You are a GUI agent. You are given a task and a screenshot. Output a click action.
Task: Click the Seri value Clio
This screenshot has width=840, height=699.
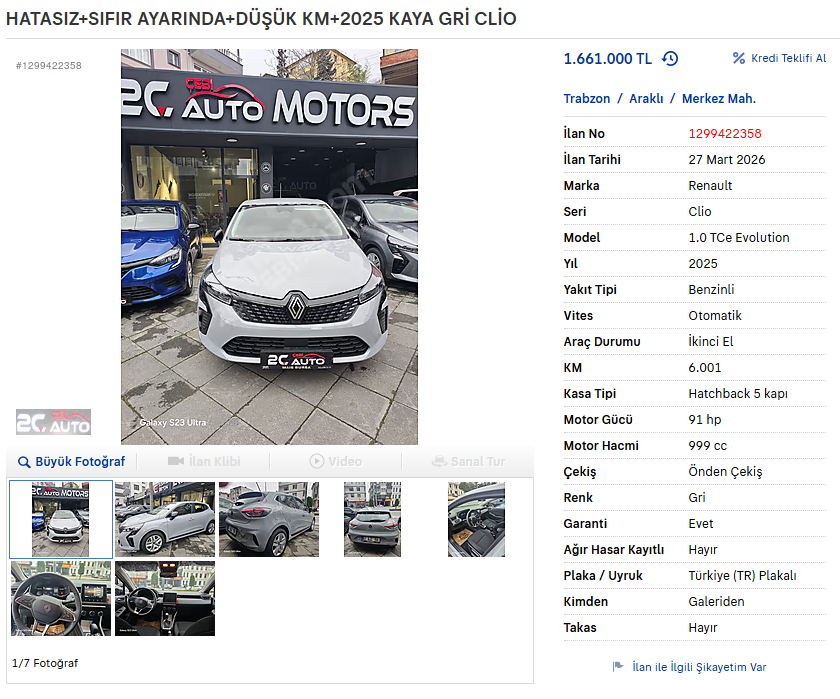(x=700, y=212)
